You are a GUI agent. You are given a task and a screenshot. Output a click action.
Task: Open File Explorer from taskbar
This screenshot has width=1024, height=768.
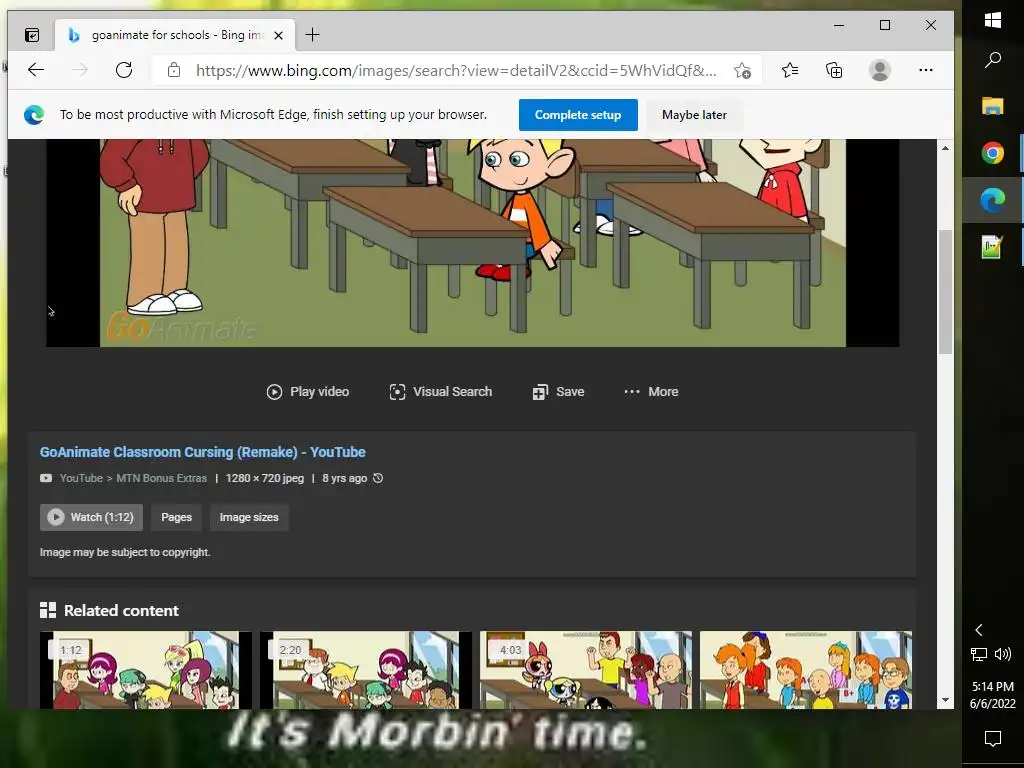[993, 106]
